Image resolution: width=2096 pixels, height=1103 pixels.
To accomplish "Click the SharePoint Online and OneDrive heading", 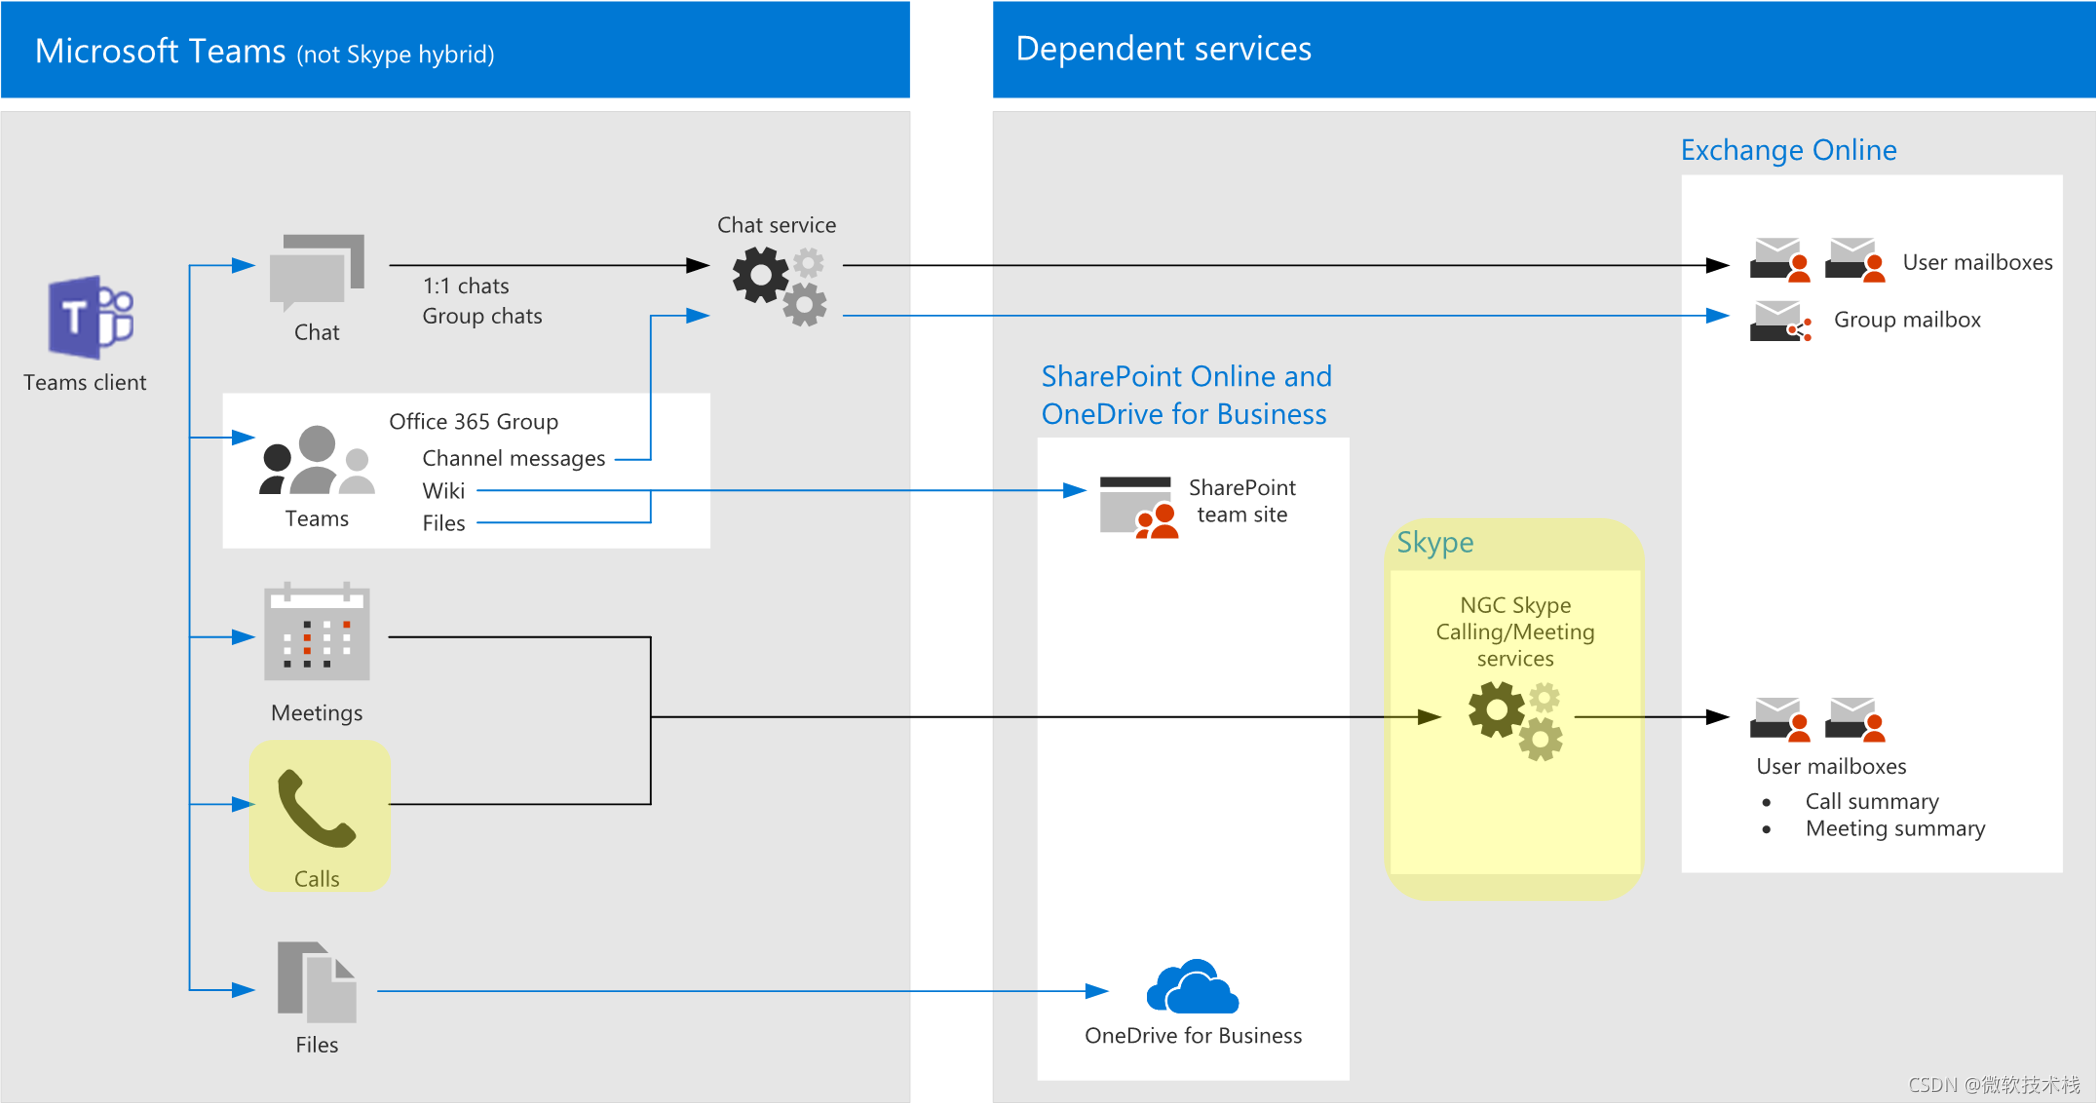I will pyautogui.click(x=1186, y=394).
